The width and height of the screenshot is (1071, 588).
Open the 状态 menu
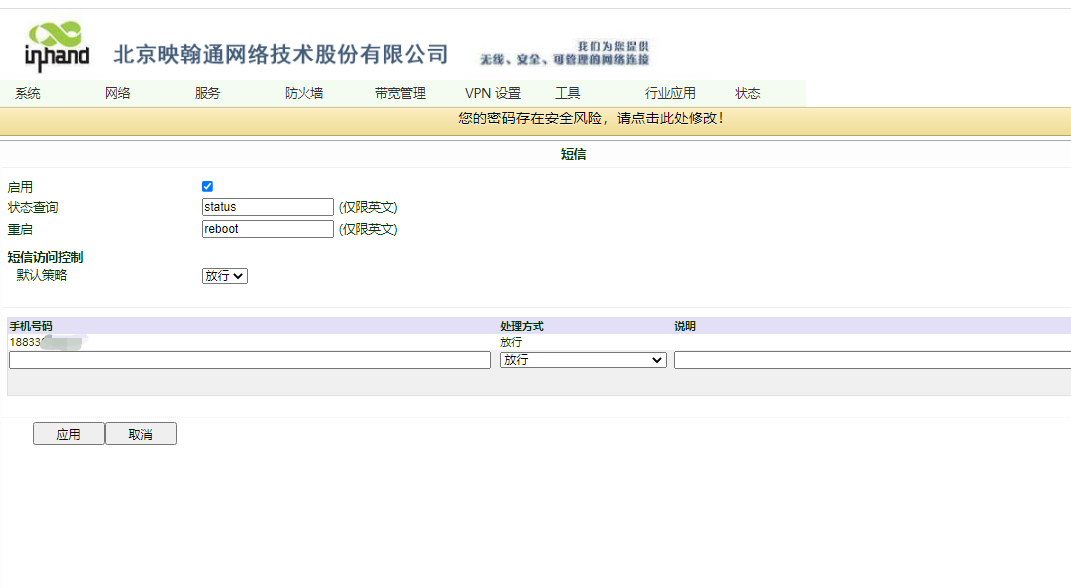click(x=748, y=92)
